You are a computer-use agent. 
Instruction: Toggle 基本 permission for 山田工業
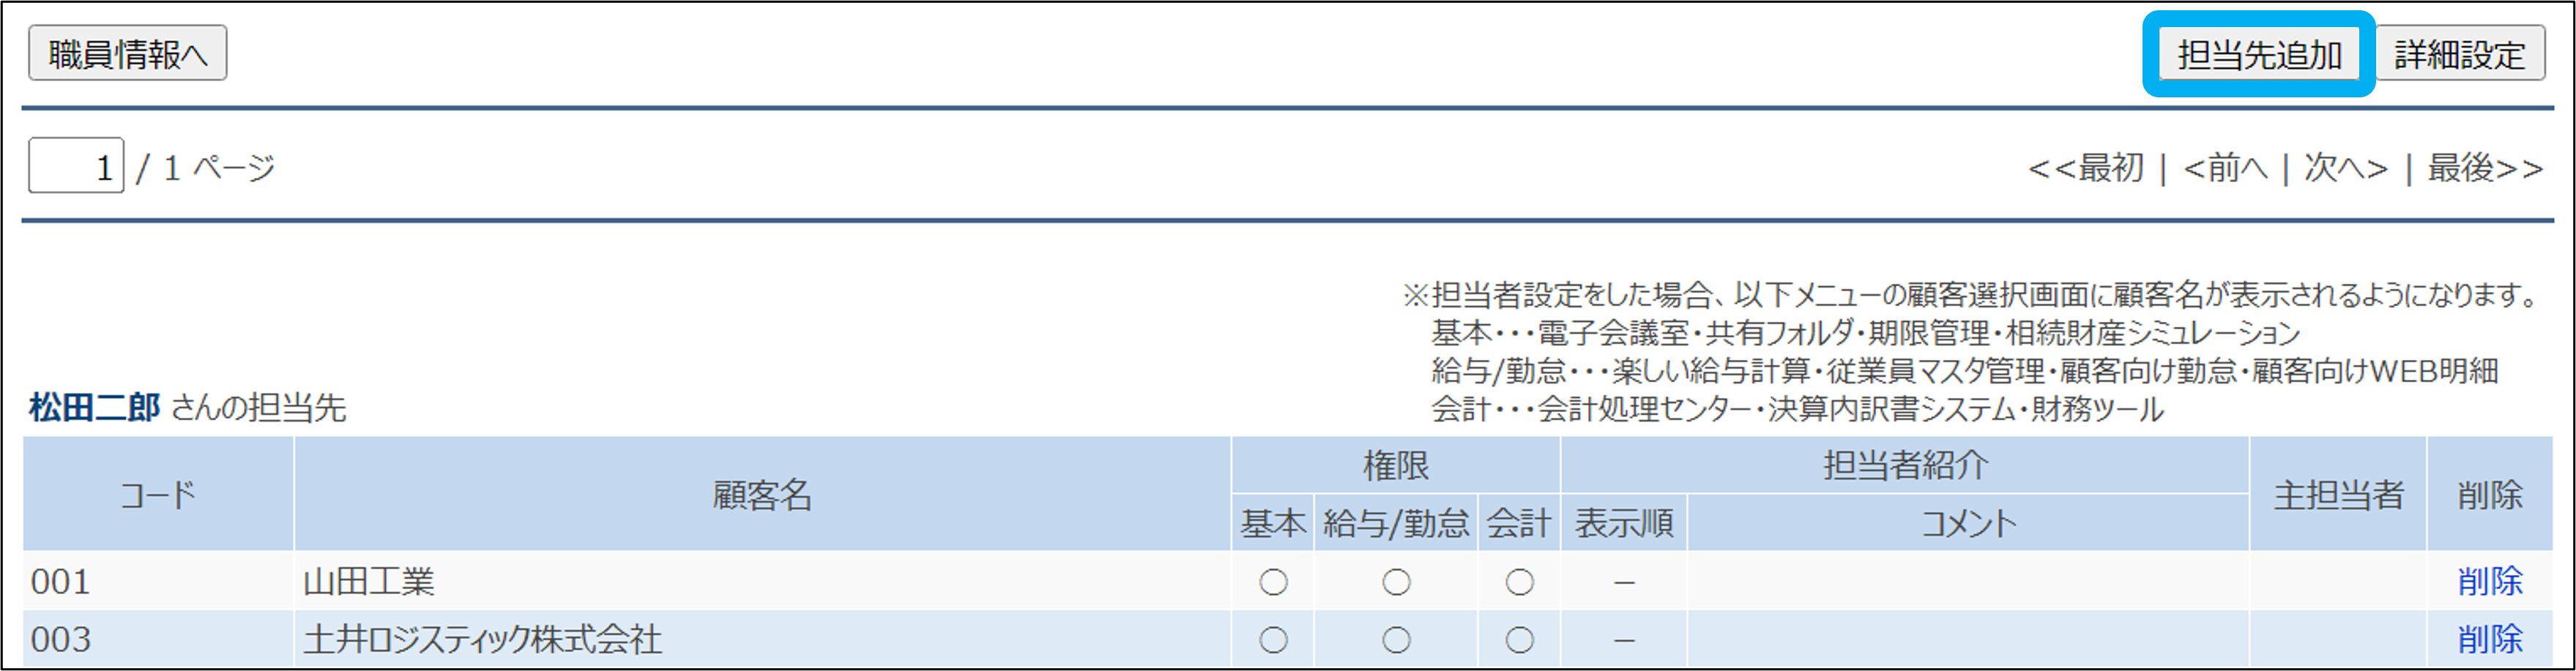click(1273, 582)
